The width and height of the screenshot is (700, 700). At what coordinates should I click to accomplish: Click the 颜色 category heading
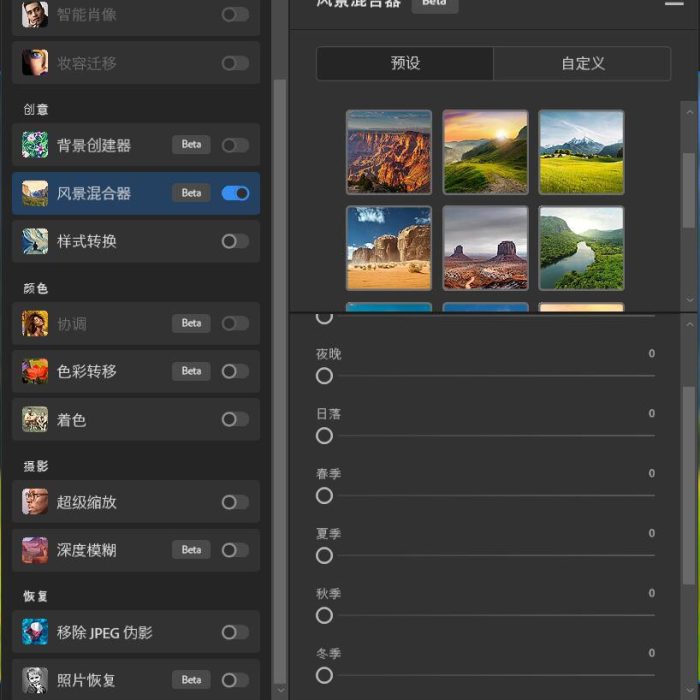36,288
